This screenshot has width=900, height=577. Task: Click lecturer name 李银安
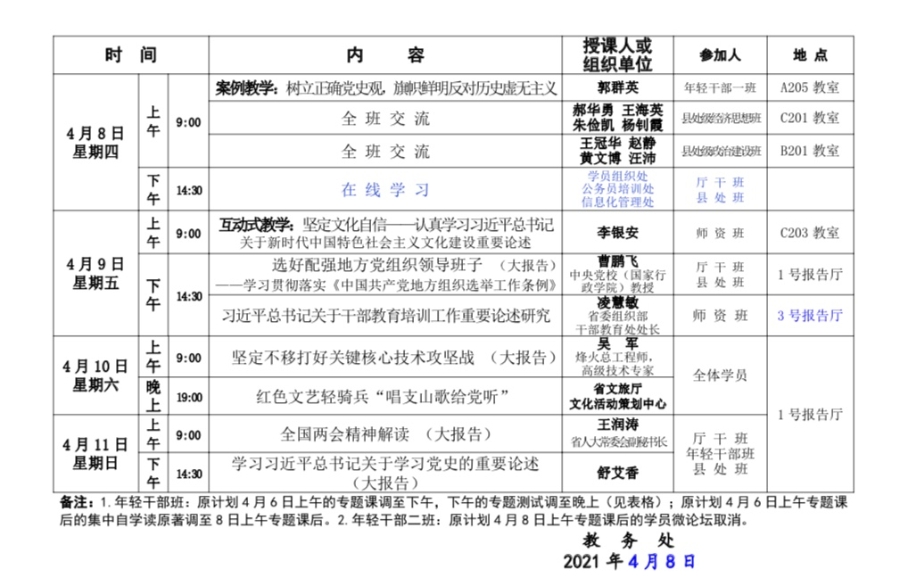pyautogui.click(x=617, y=232)
